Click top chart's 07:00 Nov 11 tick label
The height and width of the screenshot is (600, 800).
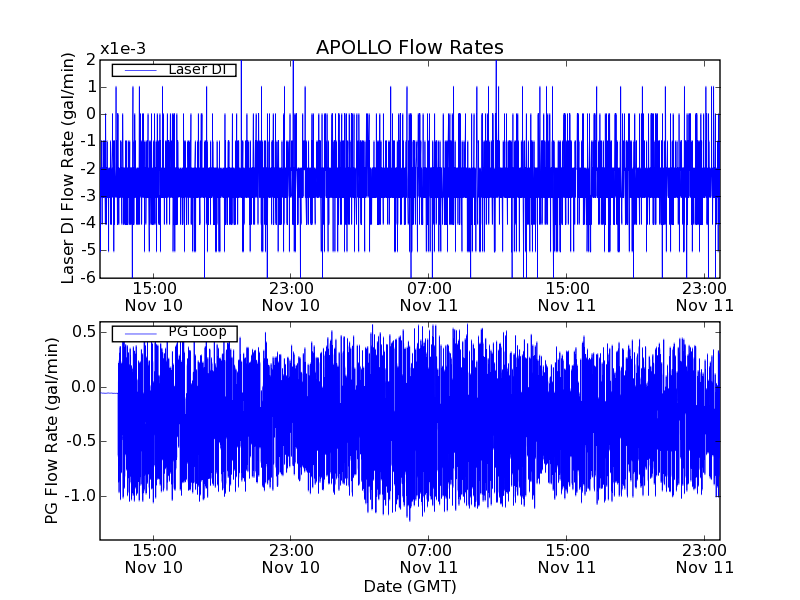(429, 296)
